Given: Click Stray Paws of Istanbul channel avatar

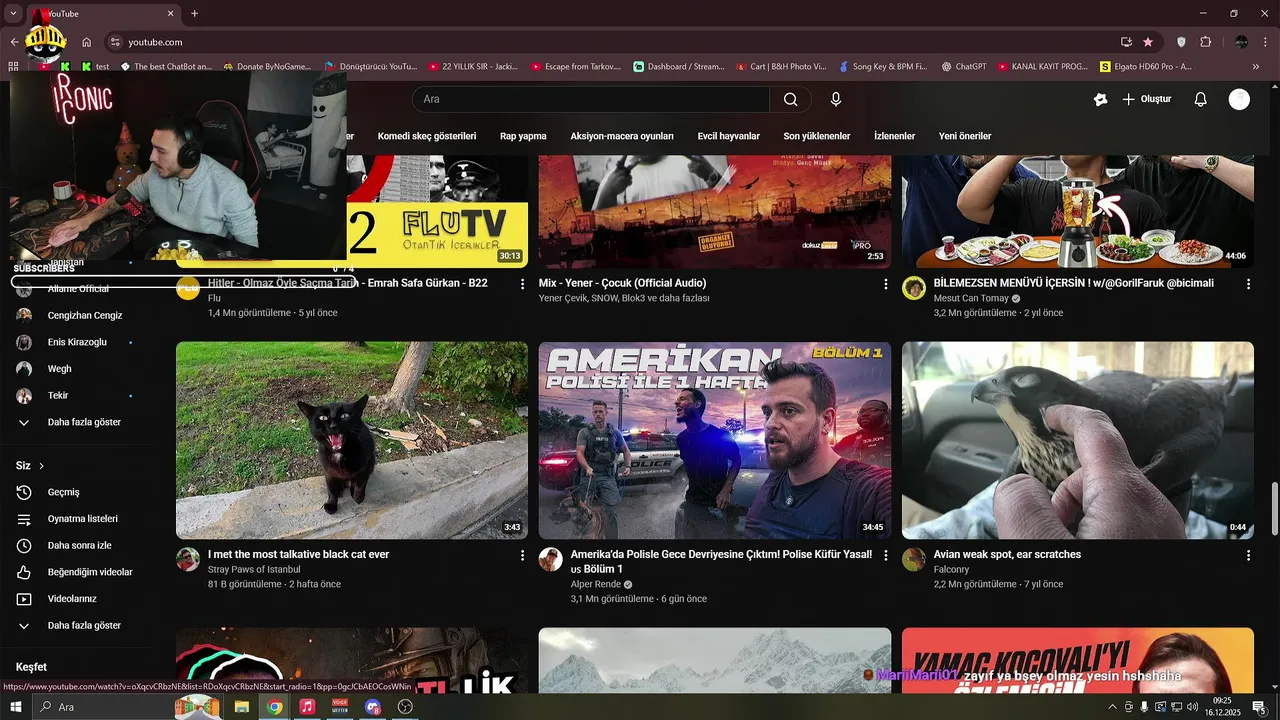Looking at the screenshot, I should (x=188, y=559).
